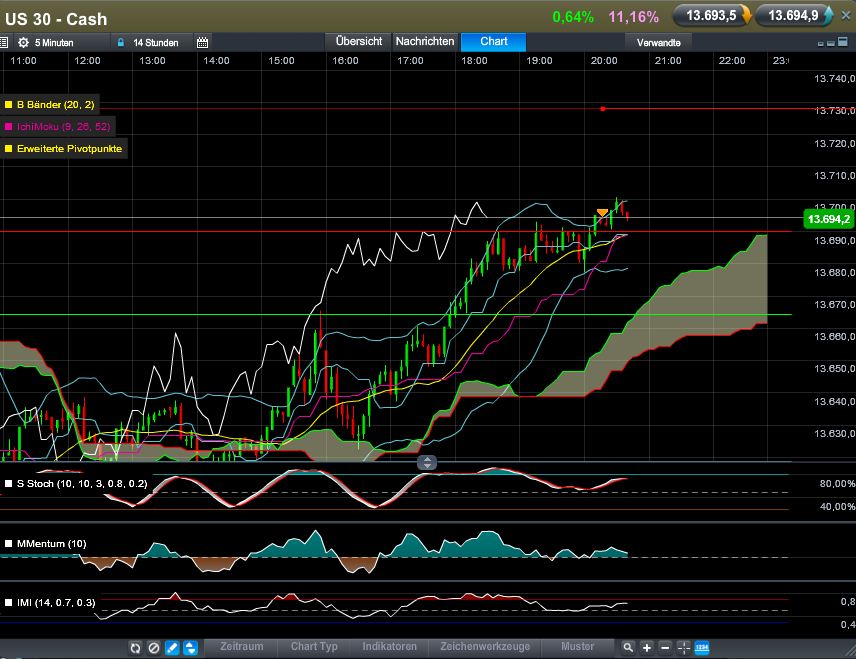Open the 14 Stunden time range dropdown
This screenshot has width=856, height=659.
pos(153,42)
